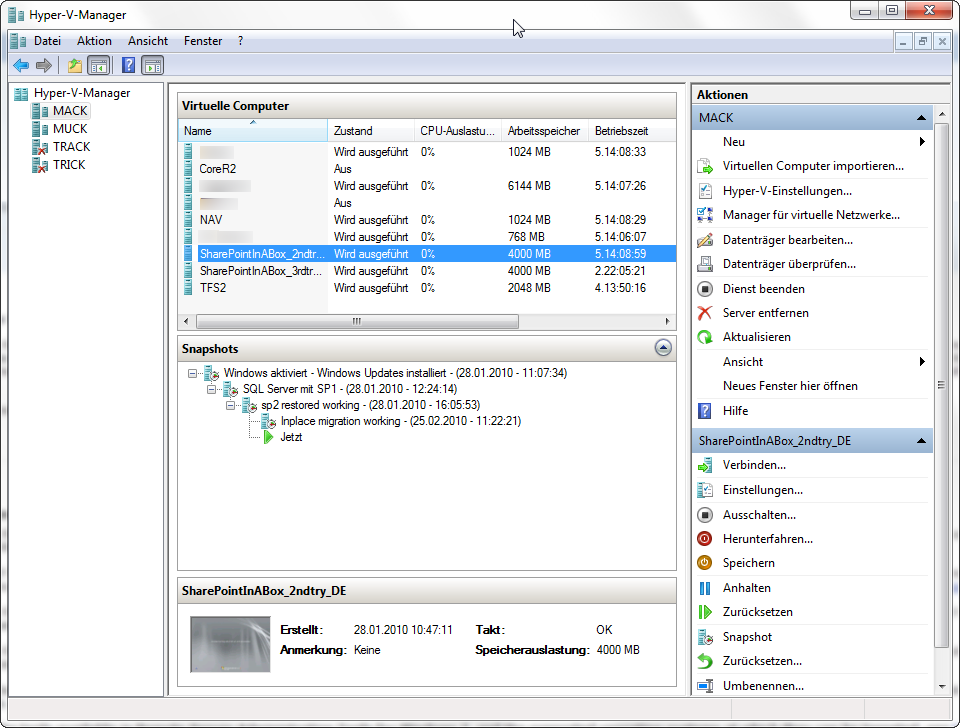Image resolution: width=960 pixels, height=728 pixels.
Task: Click the SharePointInABox VM preview thumbnail
Action: (x=229, y=643)
